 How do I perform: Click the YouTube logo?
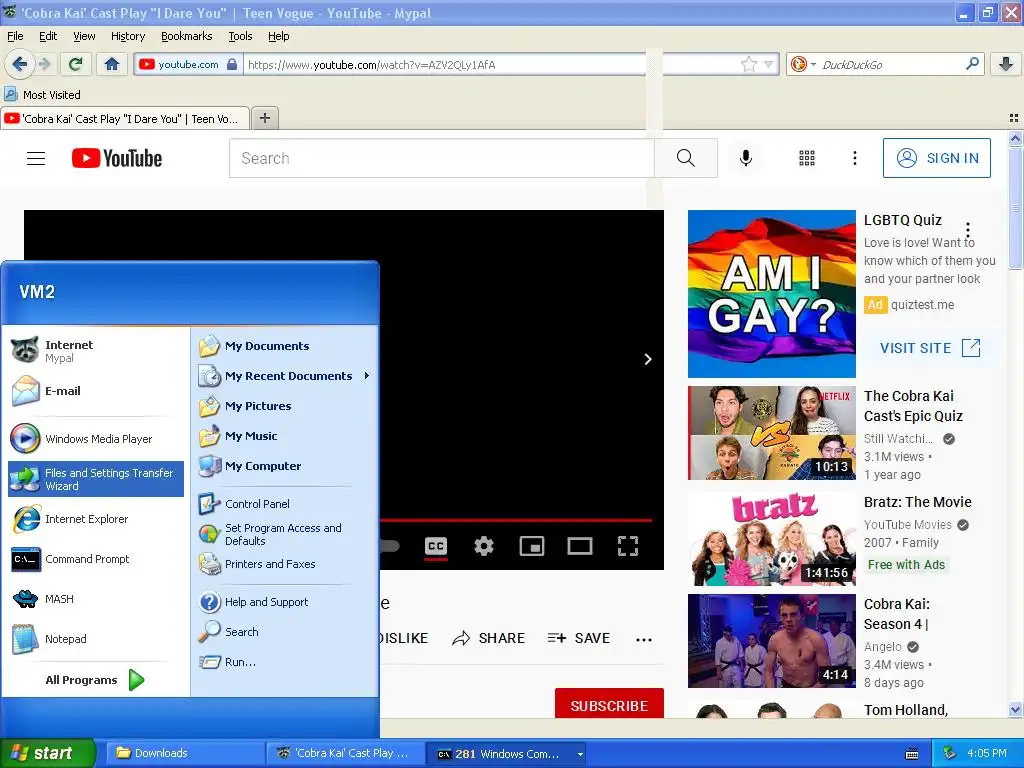(117, 158)
